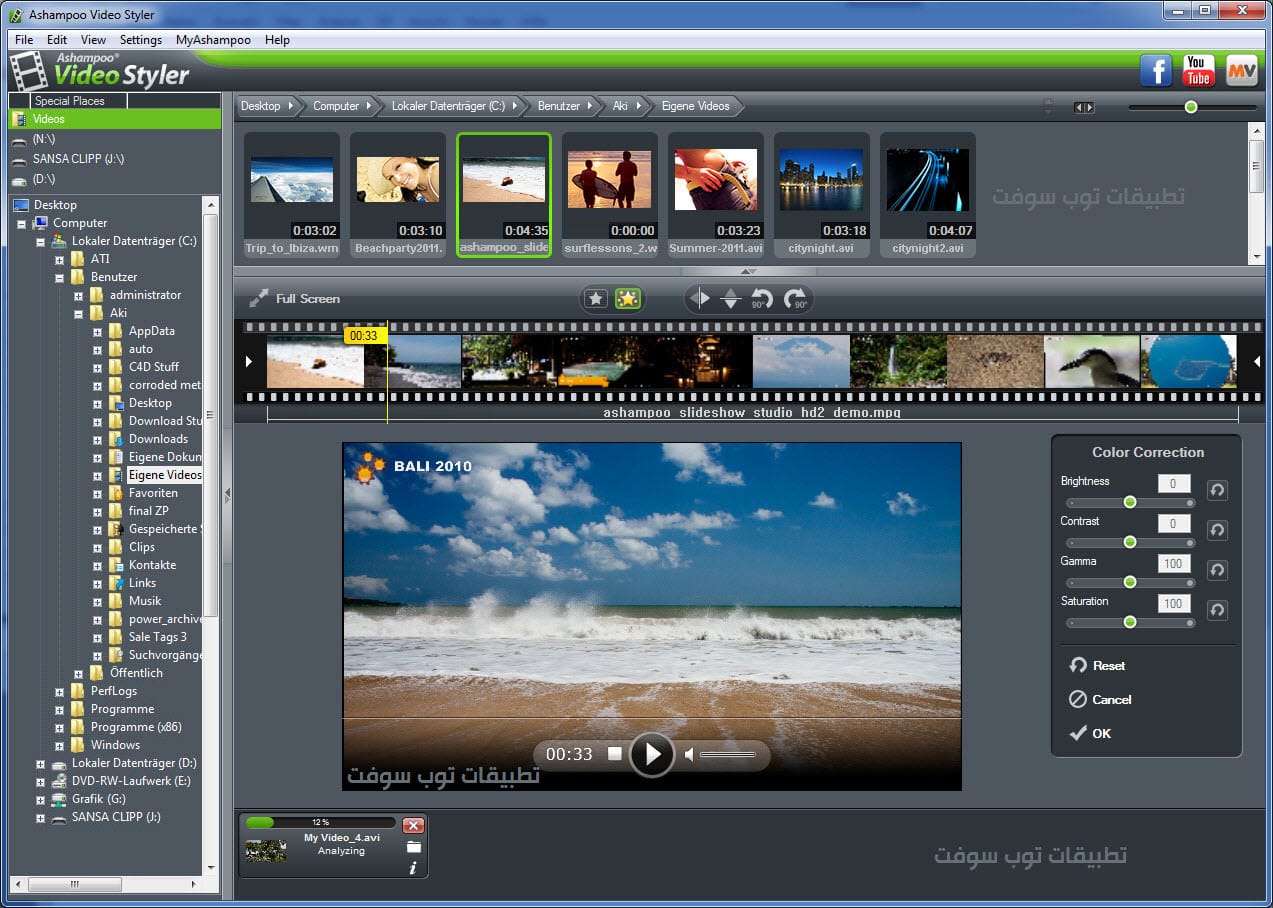
Task: Go to Eigene Videos breadcrumb
Action: [x=695, y=105]
